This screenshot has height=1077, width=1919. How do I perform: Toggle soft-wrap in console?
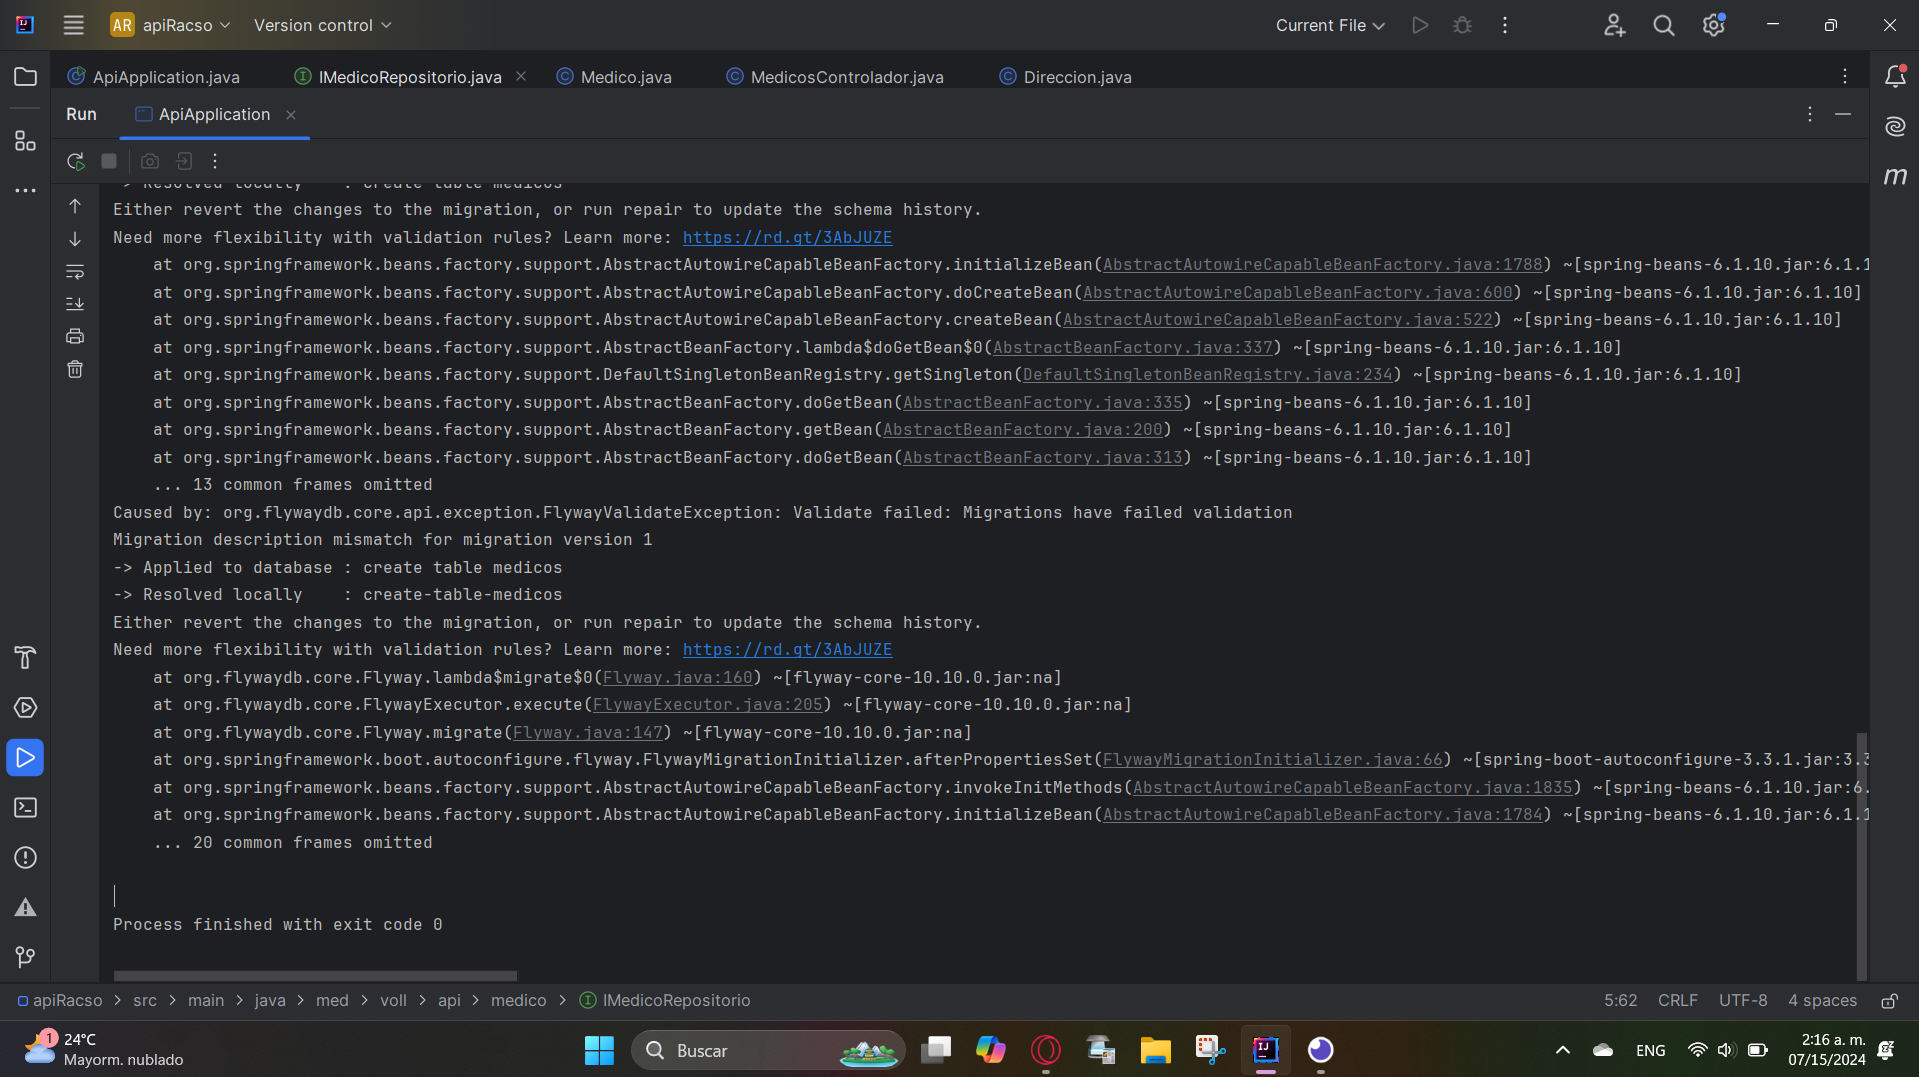point(75,272)
